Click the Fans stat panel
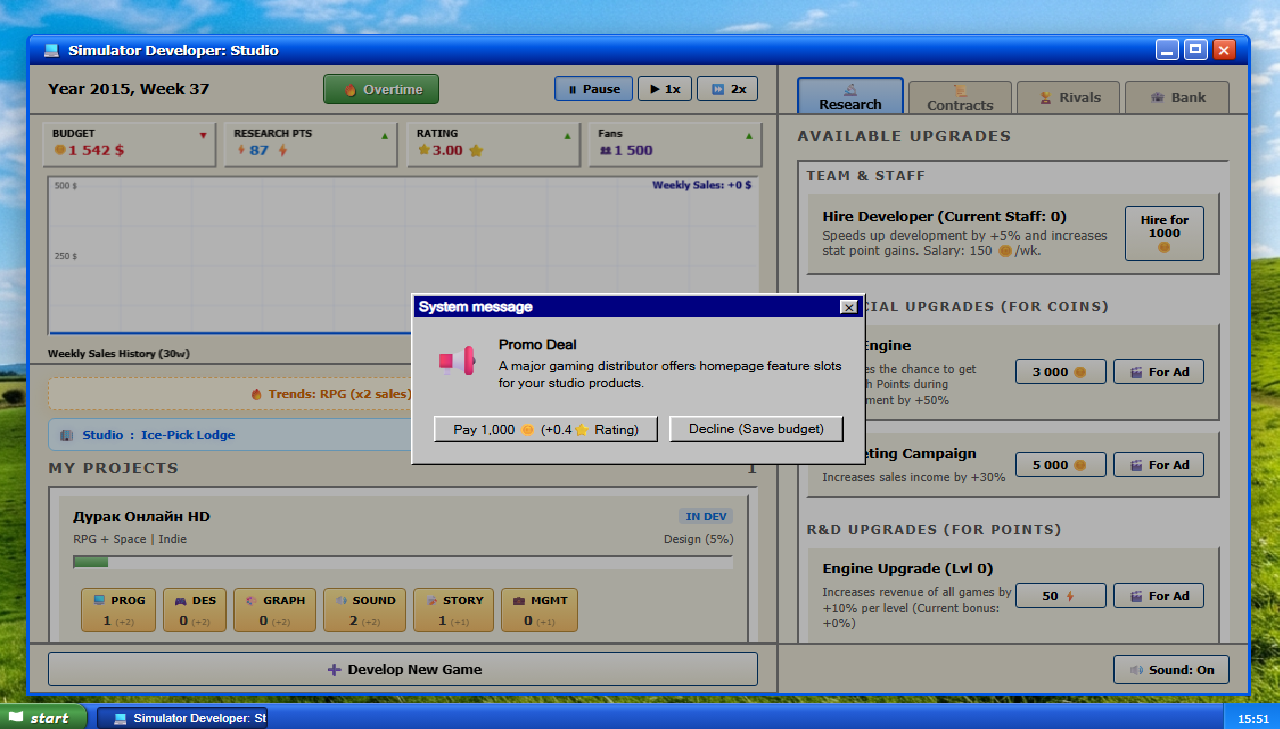 coord(675,144)
